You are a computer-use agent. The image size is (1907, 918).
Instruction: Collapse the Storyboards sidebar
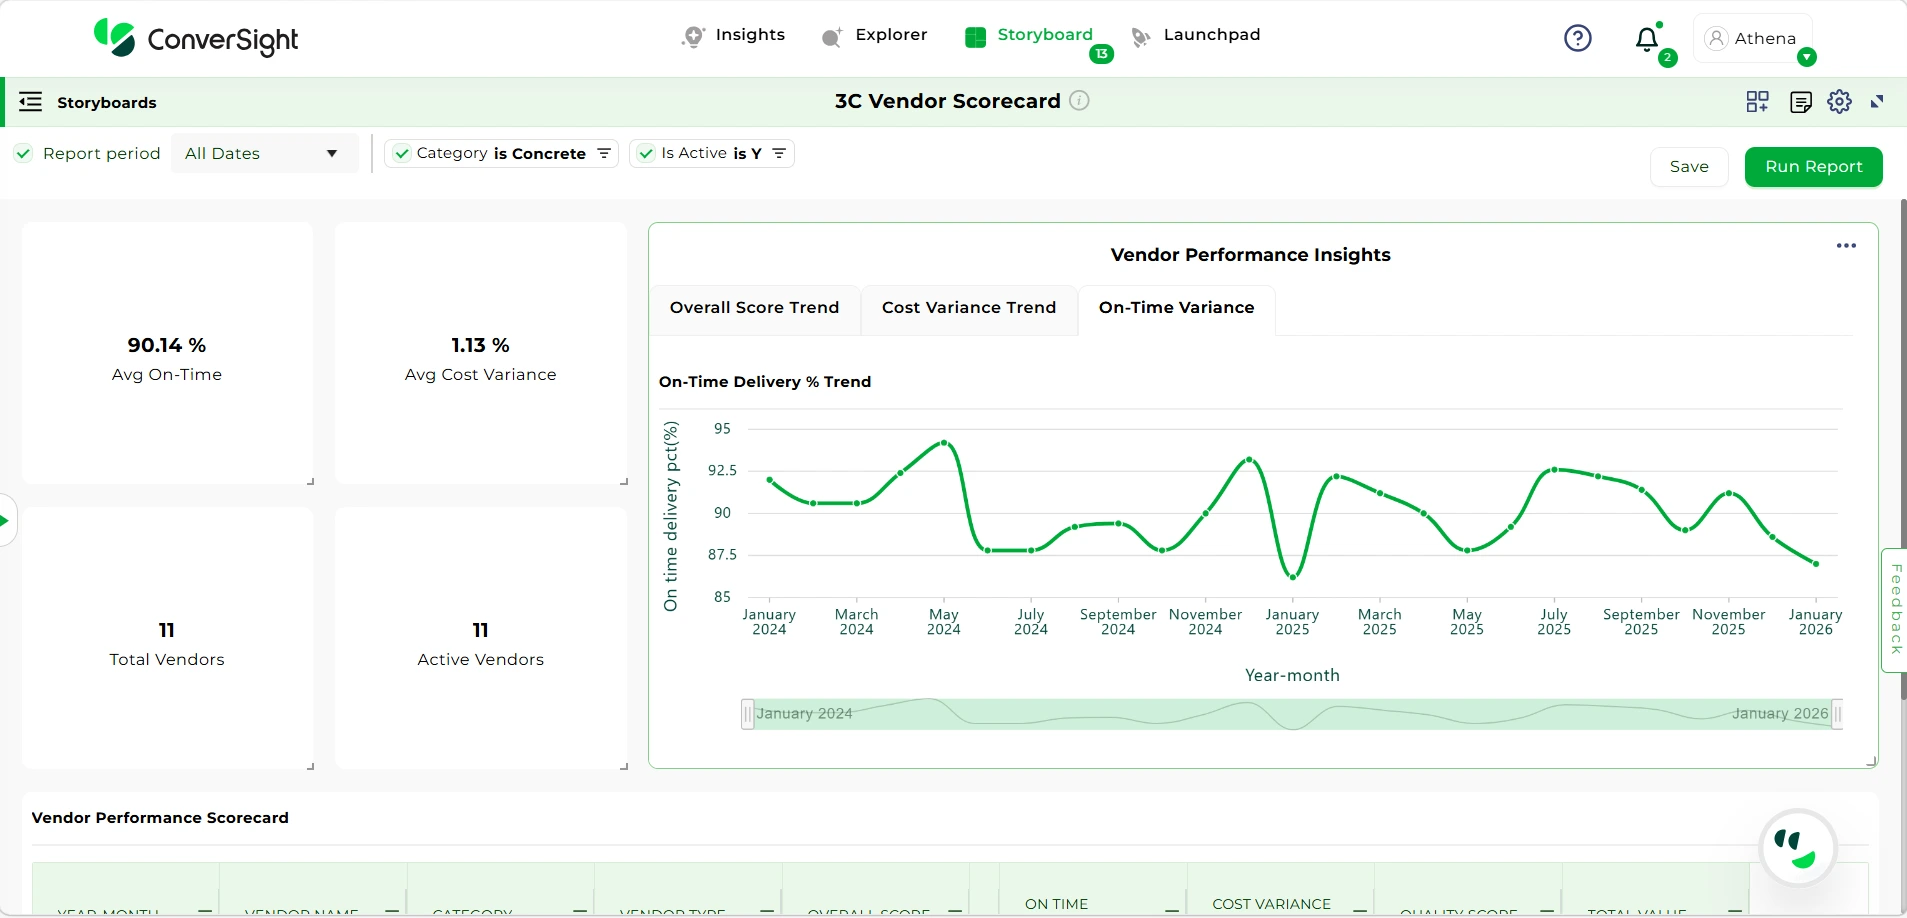pos(30,101)
